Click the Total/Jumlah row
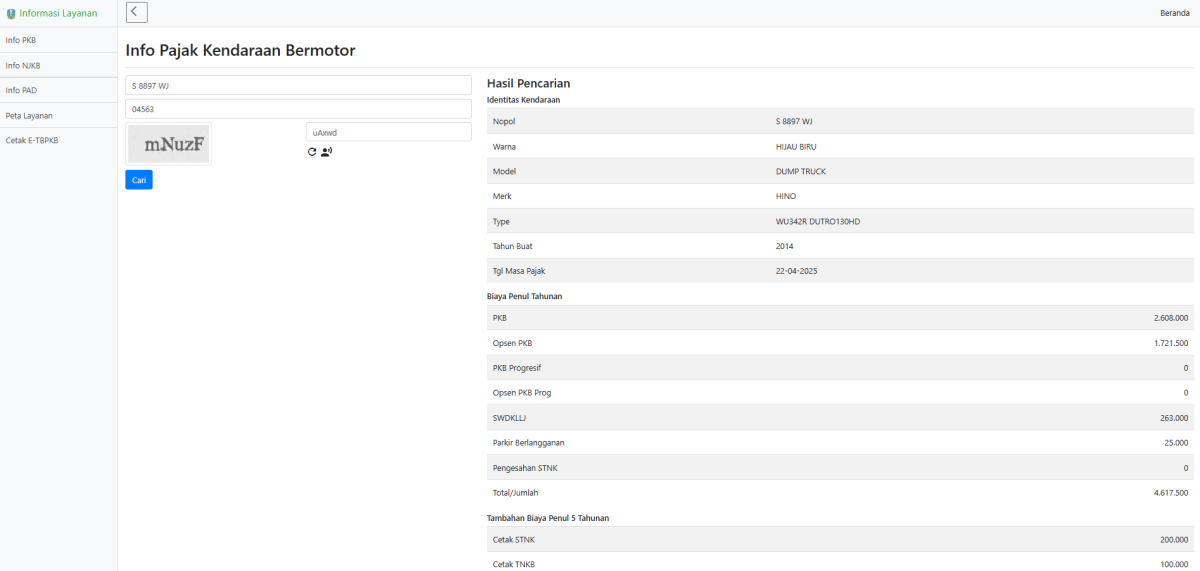 [x=839, y=492]
